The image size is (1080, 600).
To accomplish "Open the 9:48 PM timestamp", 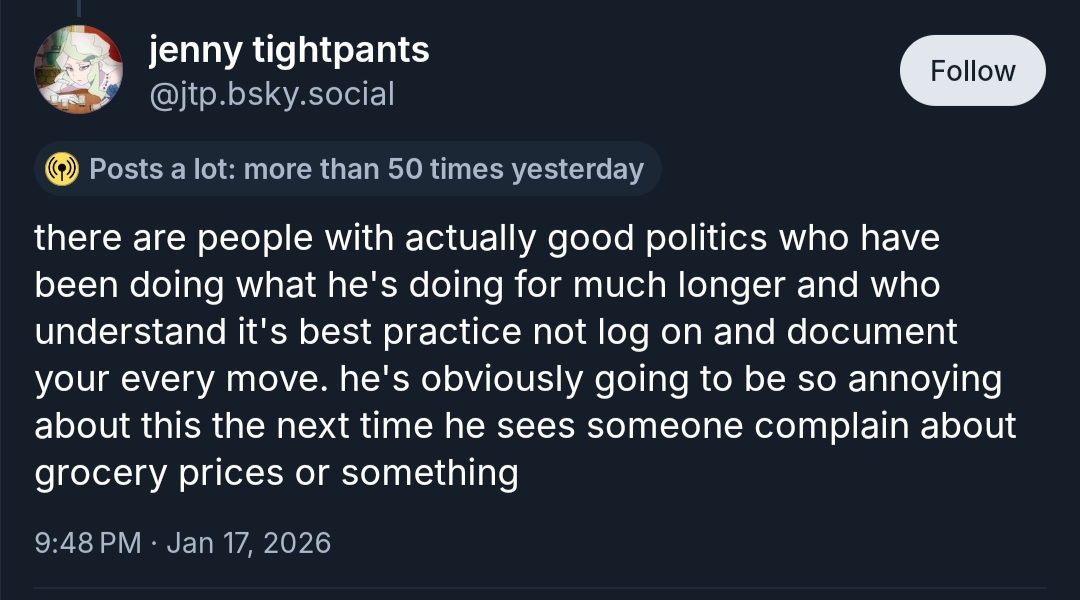I will (x=88, y=543).
